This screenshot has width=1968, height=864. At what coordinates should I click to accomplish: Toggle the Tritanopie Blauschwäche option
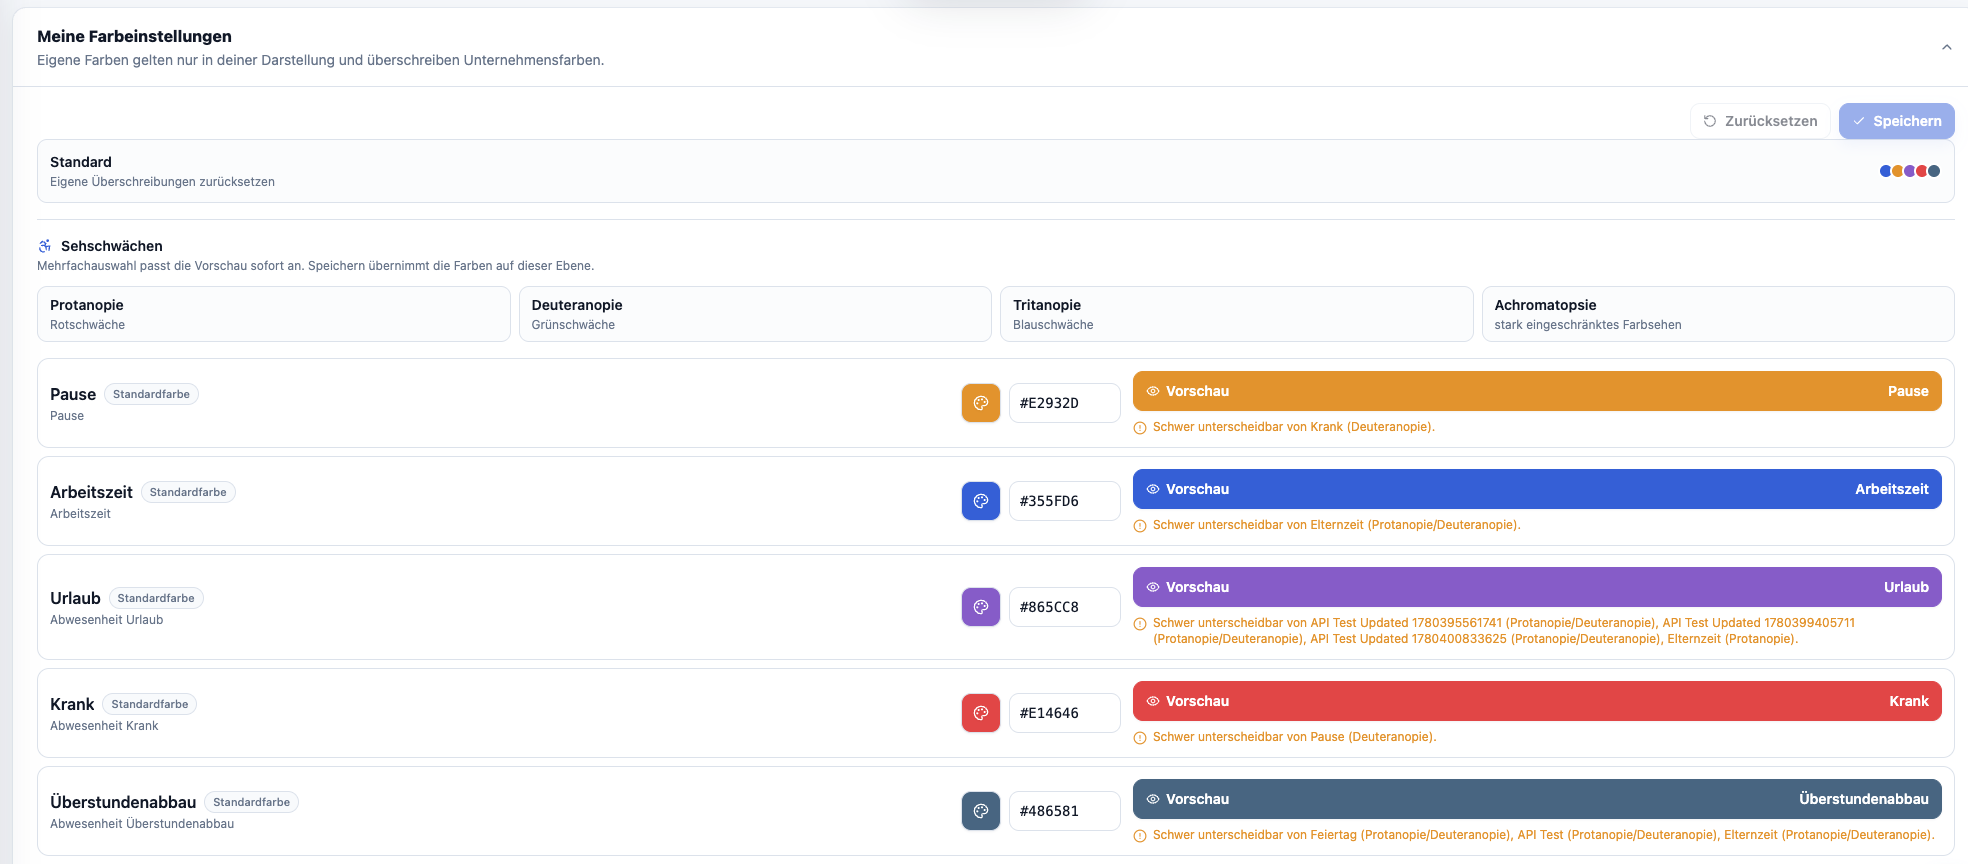tap(1236, 314)
